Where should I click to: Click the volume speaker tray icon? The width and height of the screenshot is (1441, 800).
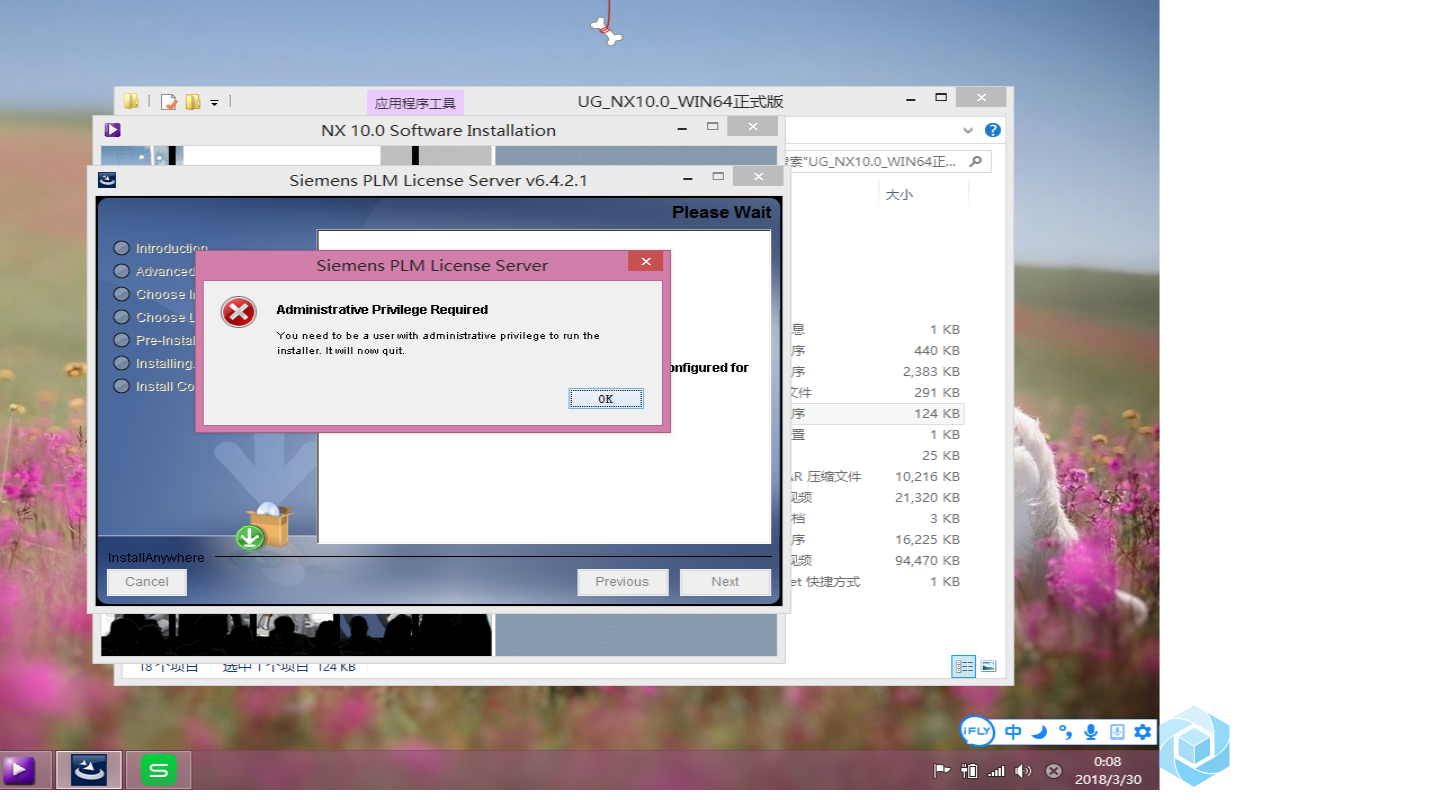(1023, 771)
